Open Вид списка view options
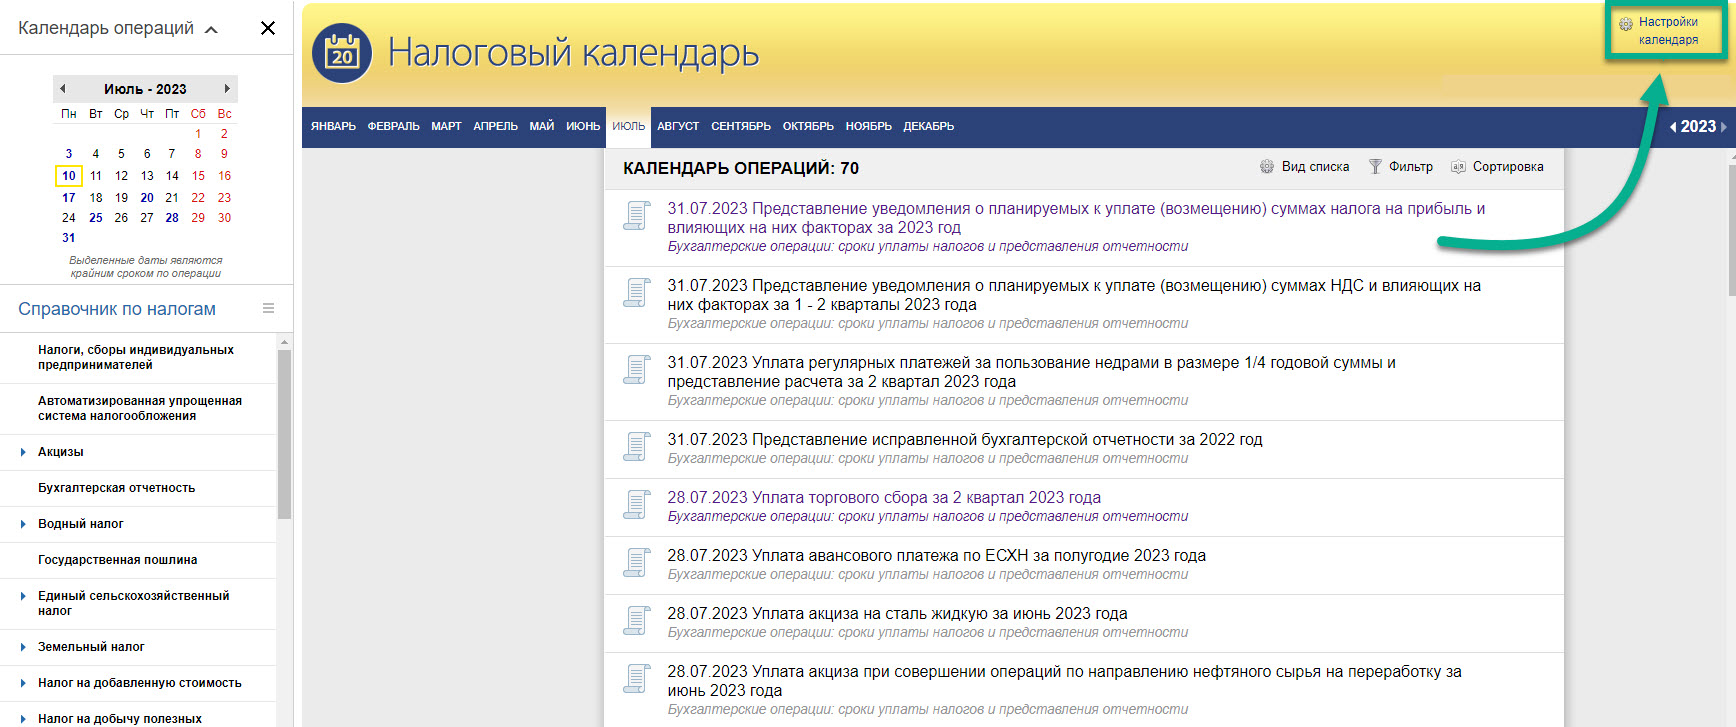Image resolution: width=1736 pixels, height=727 pixels. click(1304, 167)
